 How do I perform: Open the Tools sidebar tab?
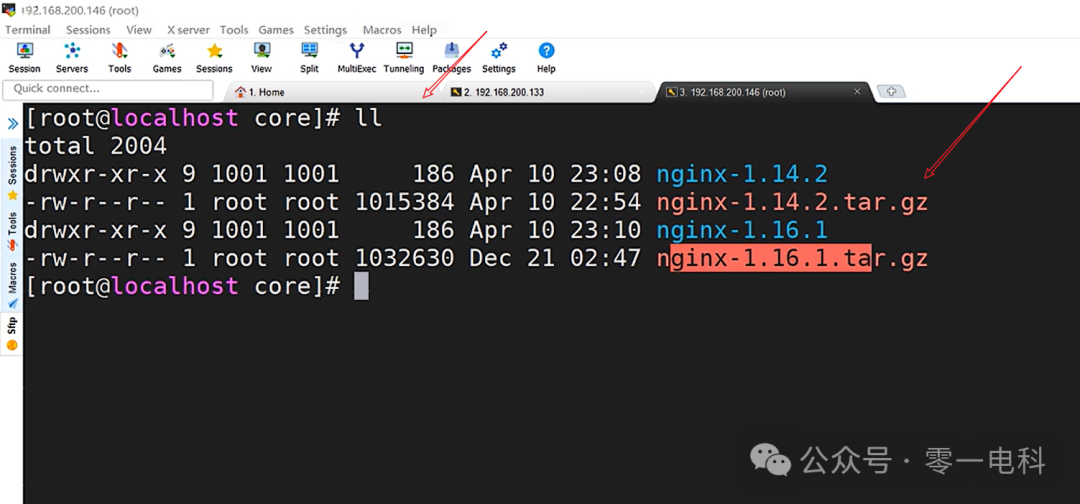click(x=12, y=232)
